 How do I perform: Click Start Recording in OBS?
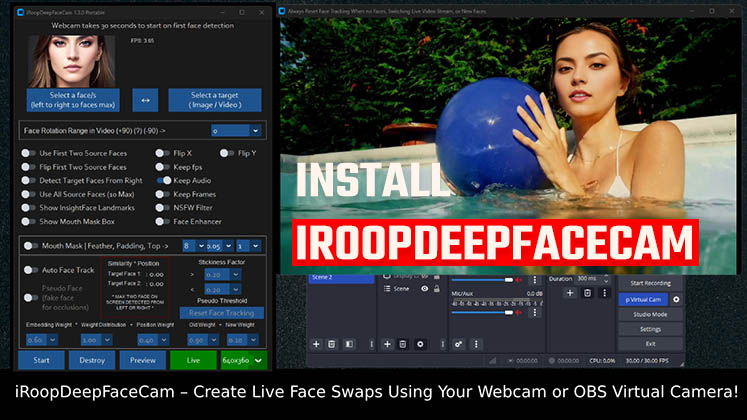tap(650, 283)
